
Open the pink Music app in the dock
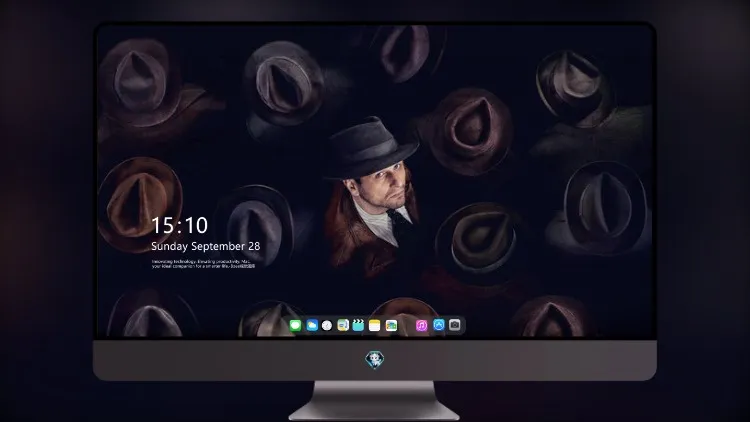coord(421,325)
